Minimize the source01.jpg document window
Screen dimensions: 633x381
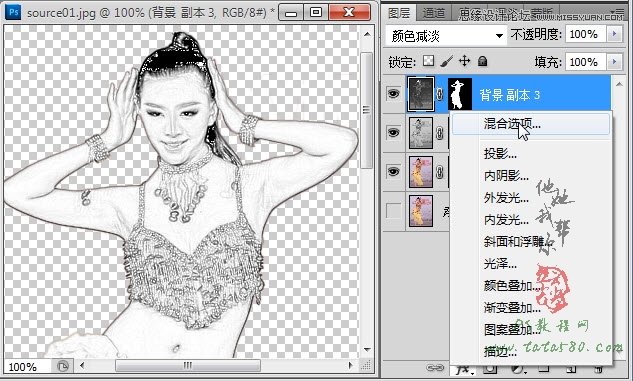point(291,12)
